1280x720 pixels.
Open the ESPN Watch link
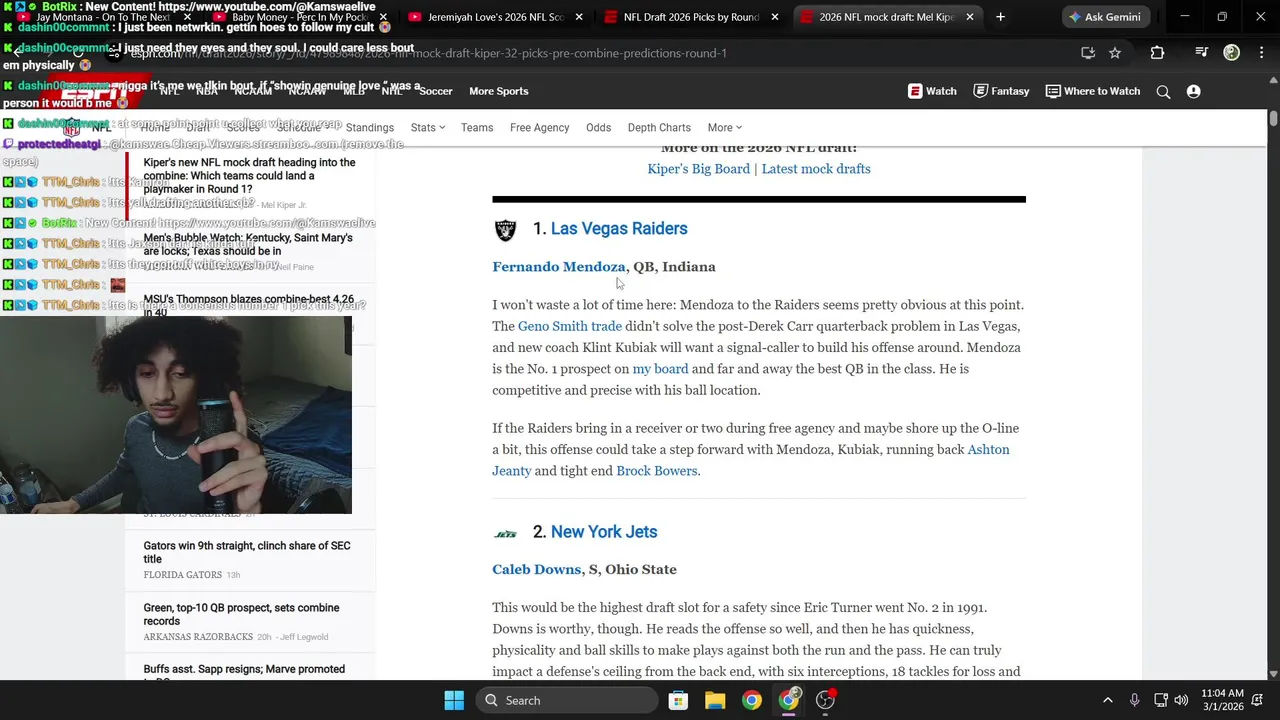[932, 91]
